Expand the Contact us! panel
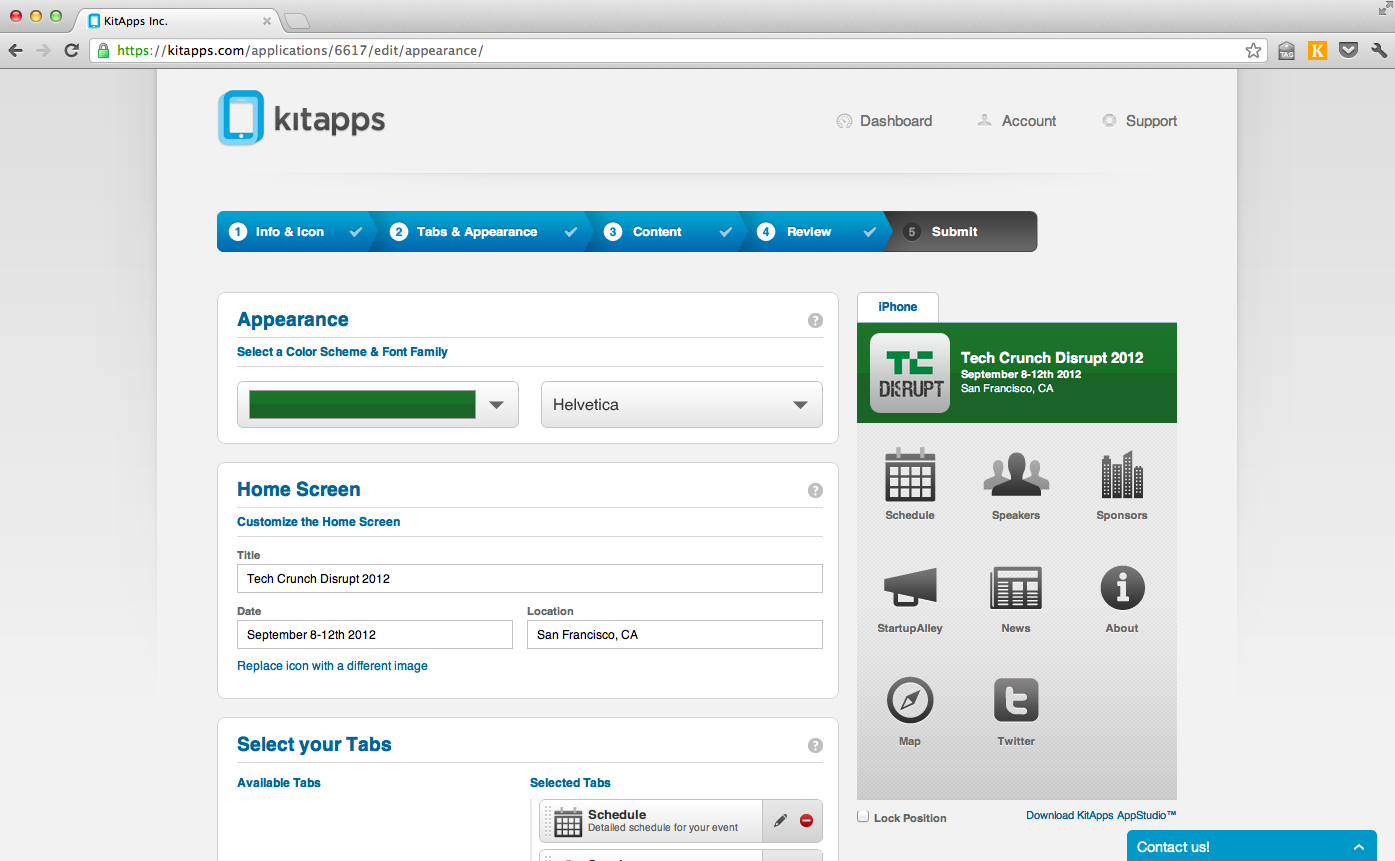This screenshot has width=1395, height=861. pyautogui.click(x=1250, y=846)
